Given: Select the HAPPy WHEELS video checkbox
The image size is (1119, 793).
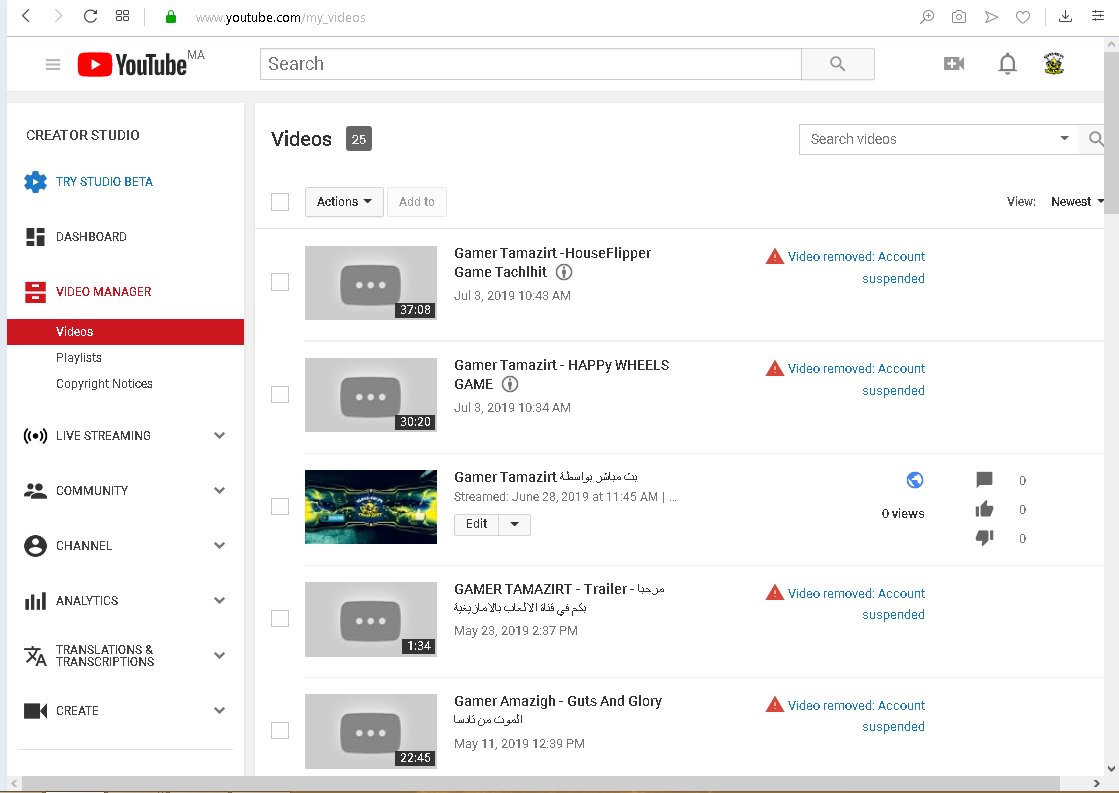Looking at the screenshot, I should pos(280,395).
